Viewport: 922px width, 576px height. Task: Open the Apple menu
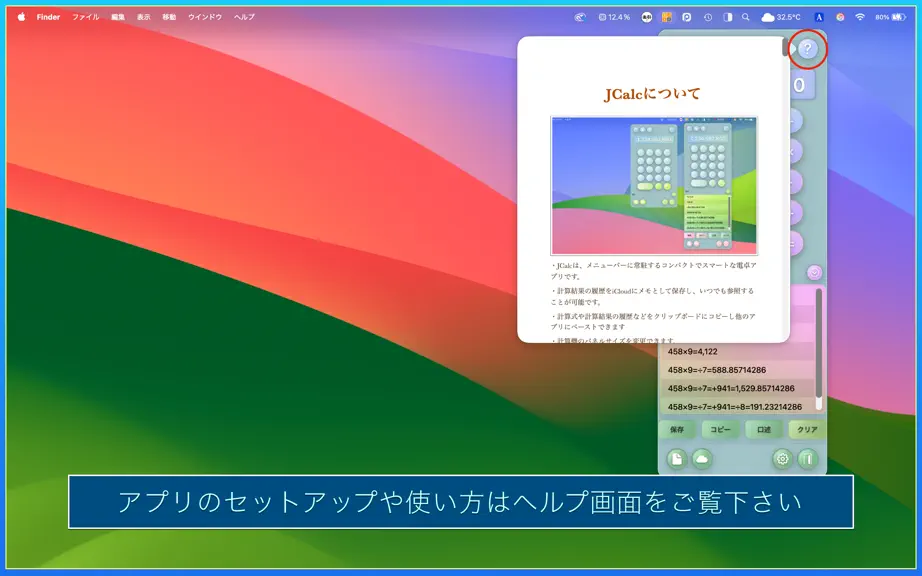tap(21, 17)
